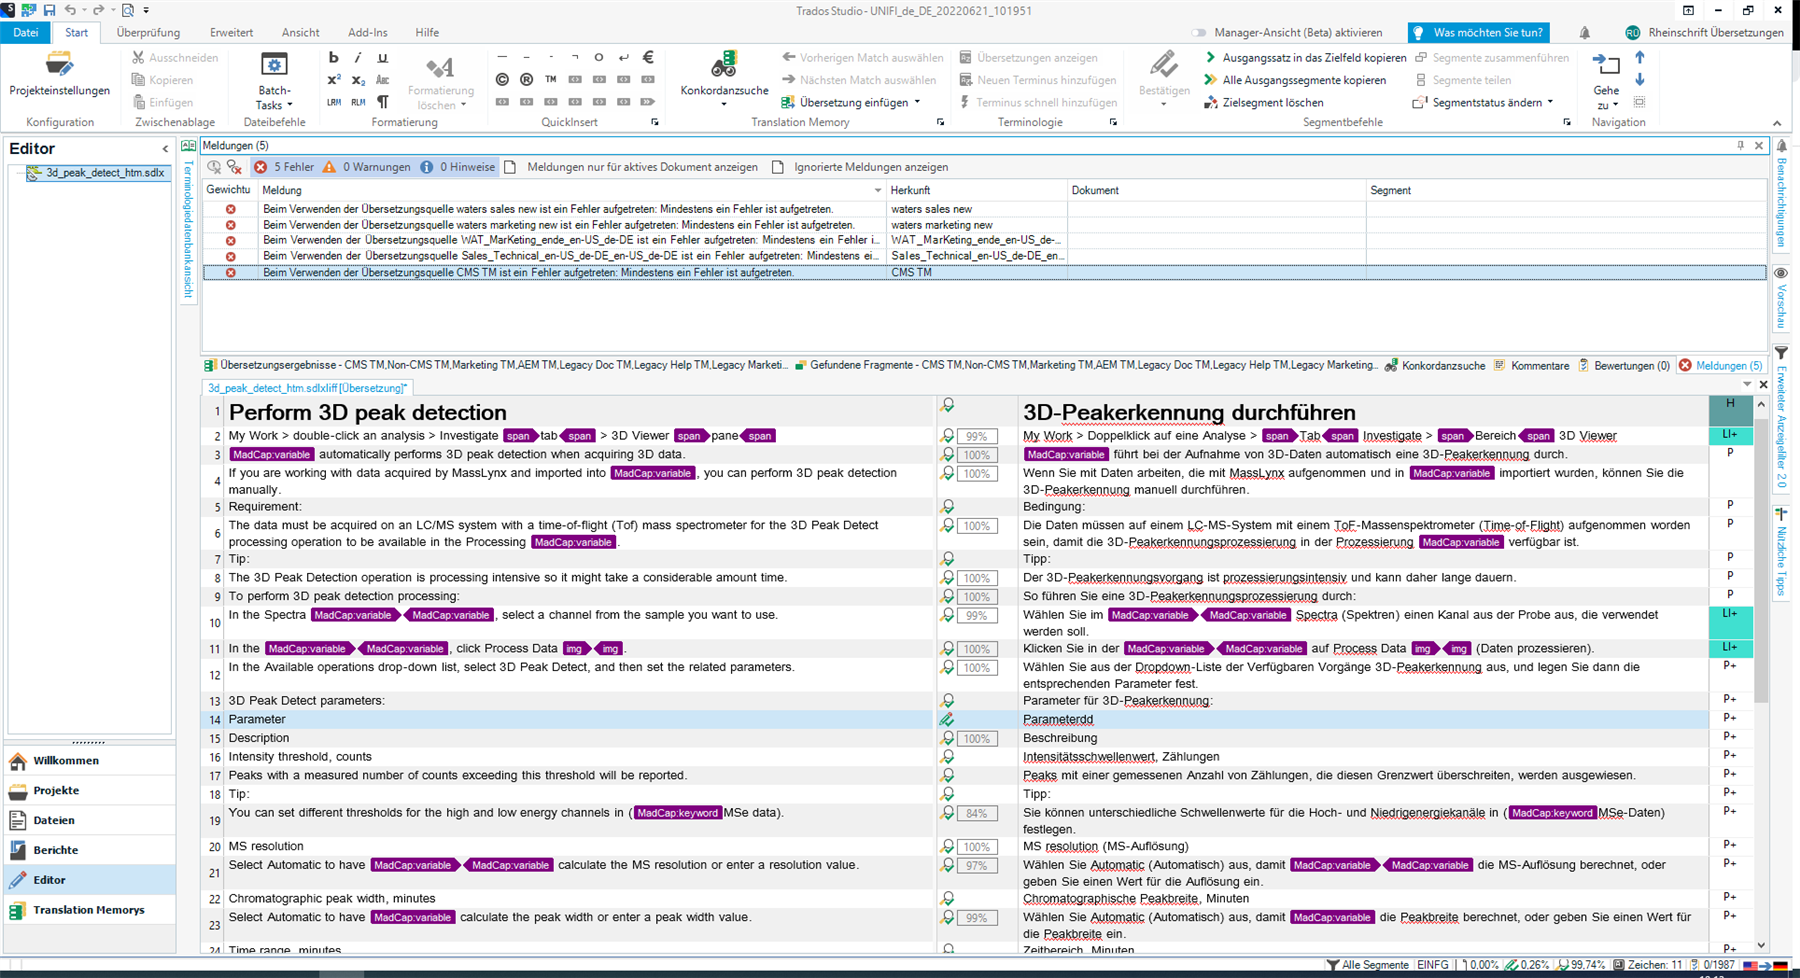
Task: Delete the target segment
Action: 1264,102
